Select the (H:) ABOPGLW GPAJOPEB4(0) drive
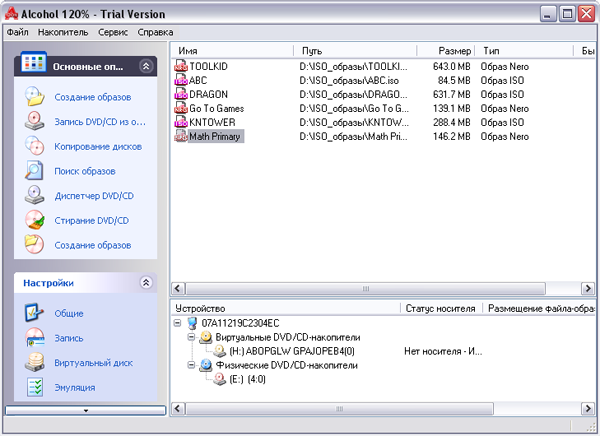 (292, 351)
